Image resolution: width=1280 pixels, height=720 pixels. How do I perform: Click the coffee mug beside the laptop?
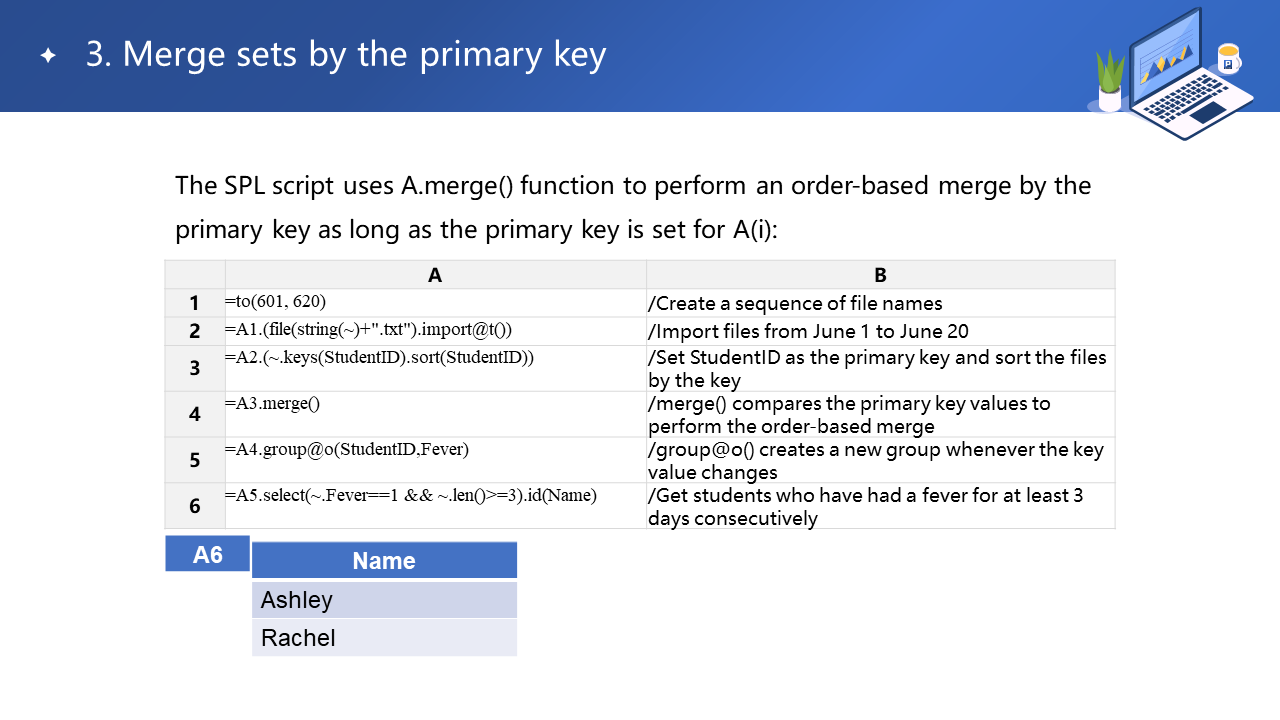tap(1228, 59)
